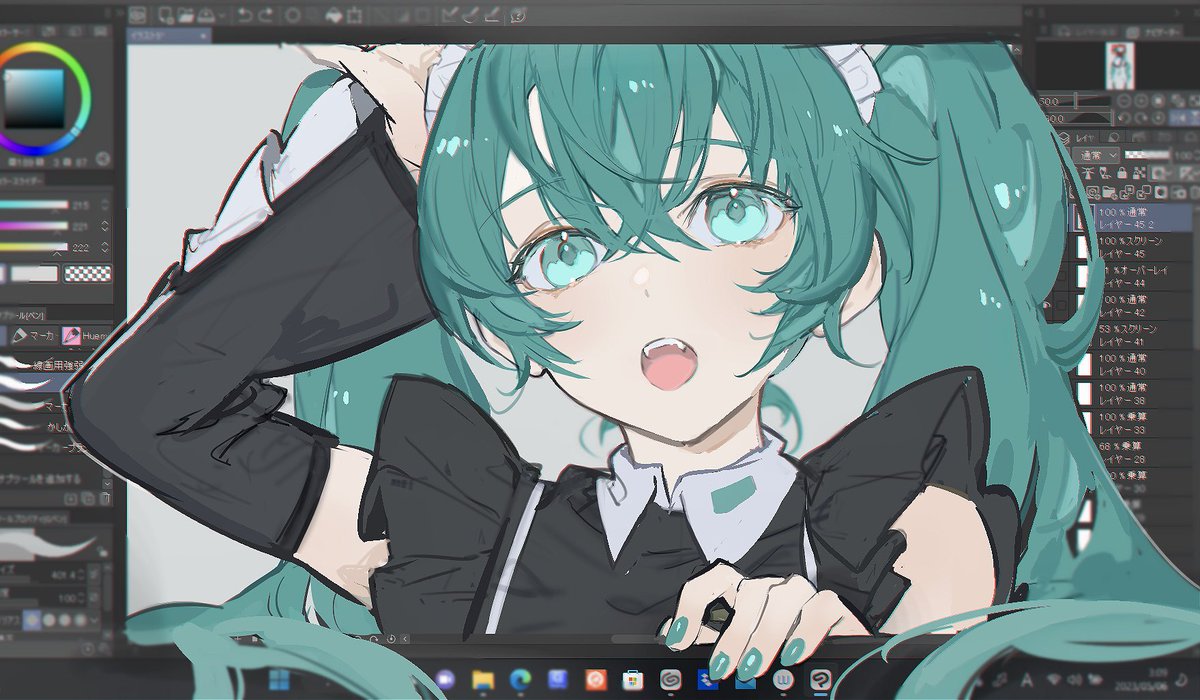Click the Save icon in command bar
The height and width of the screenshot is (700, 1200).
point(205,15)
